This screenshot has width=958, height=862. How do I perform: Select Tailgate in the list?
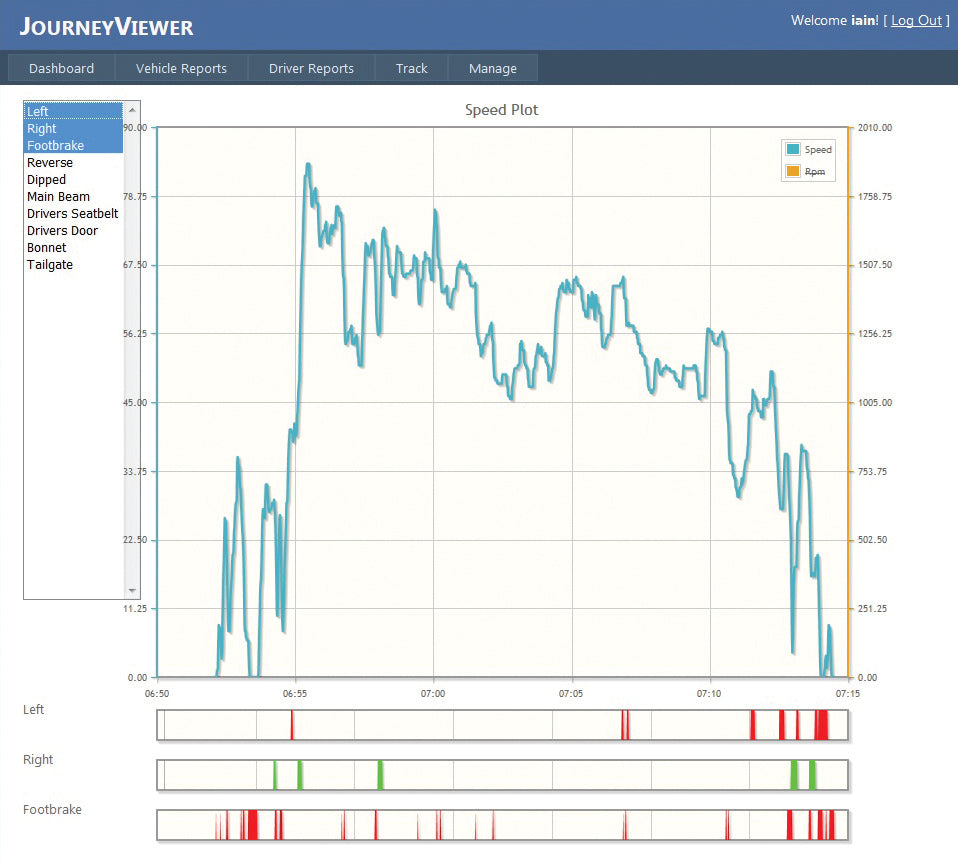pyautogui.click(x=50, y=265)
